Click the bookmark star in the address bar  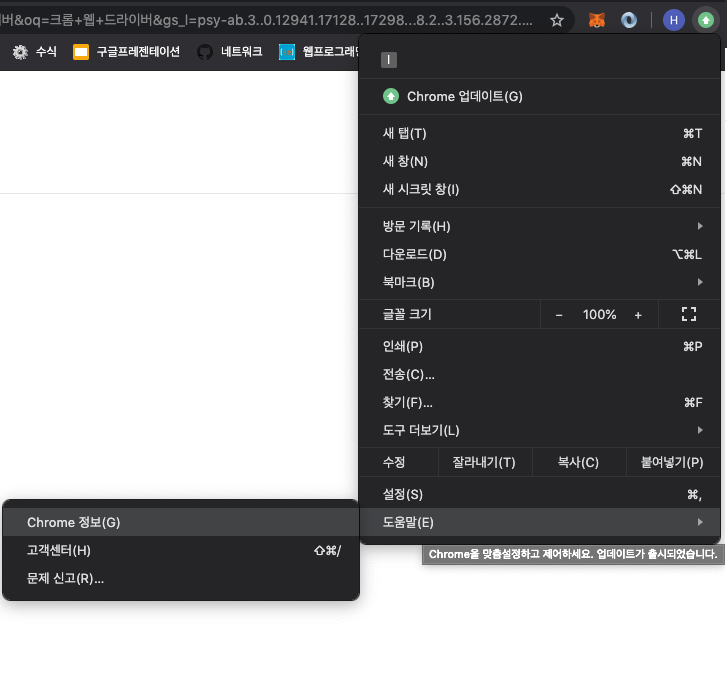(556, 20)
